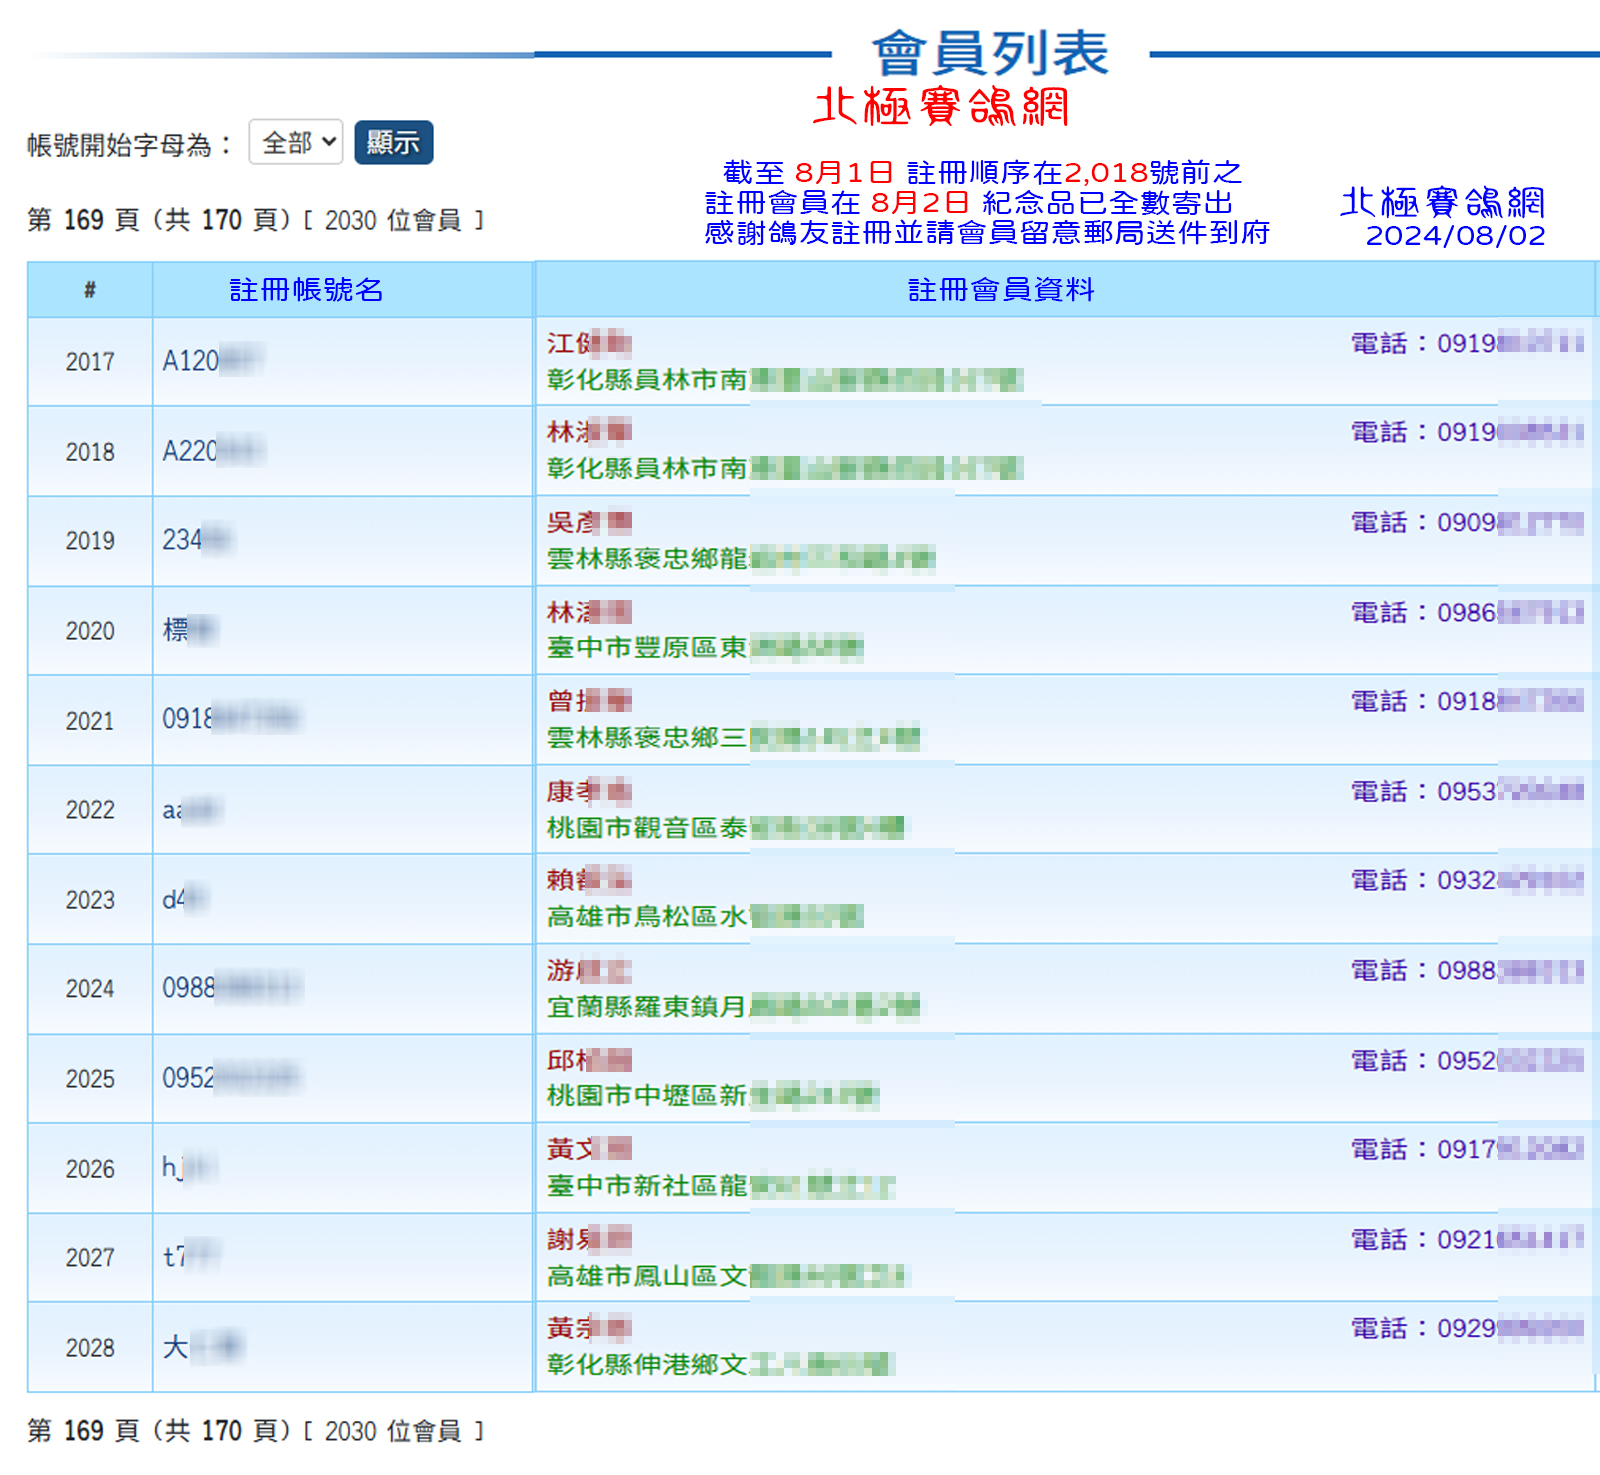Click the 顯示 button
1600x1475 pixels.
(x=393, y=142)
